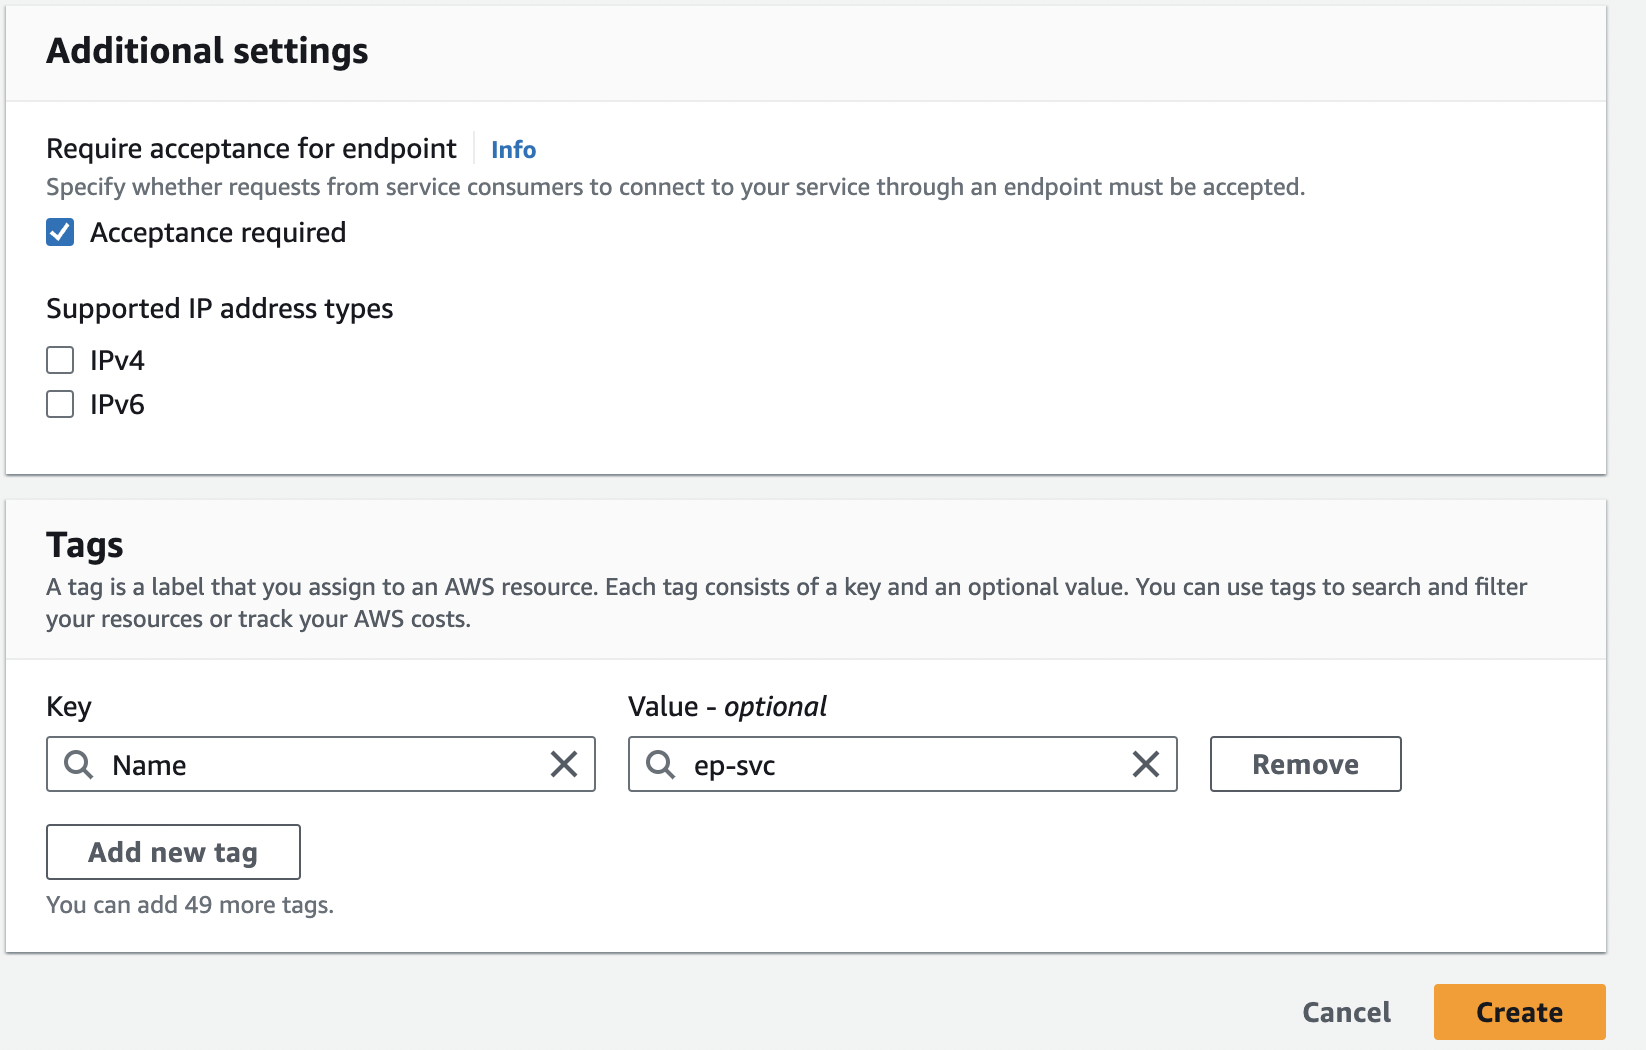Focus the Key field containing Name
This screenshot has width=1646, height=1050.
[320, 765]
